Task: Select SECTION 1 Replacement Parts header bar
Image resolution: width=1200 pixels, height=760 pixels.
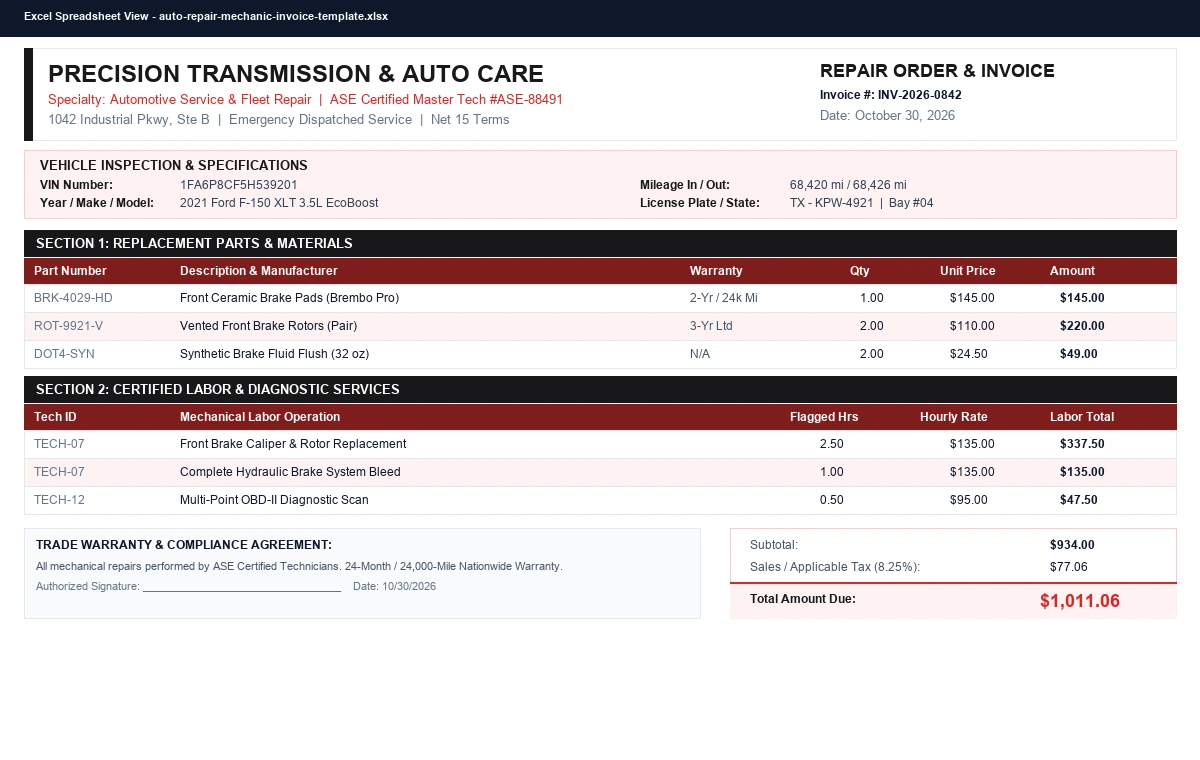Action: click(x=600, y=243)
